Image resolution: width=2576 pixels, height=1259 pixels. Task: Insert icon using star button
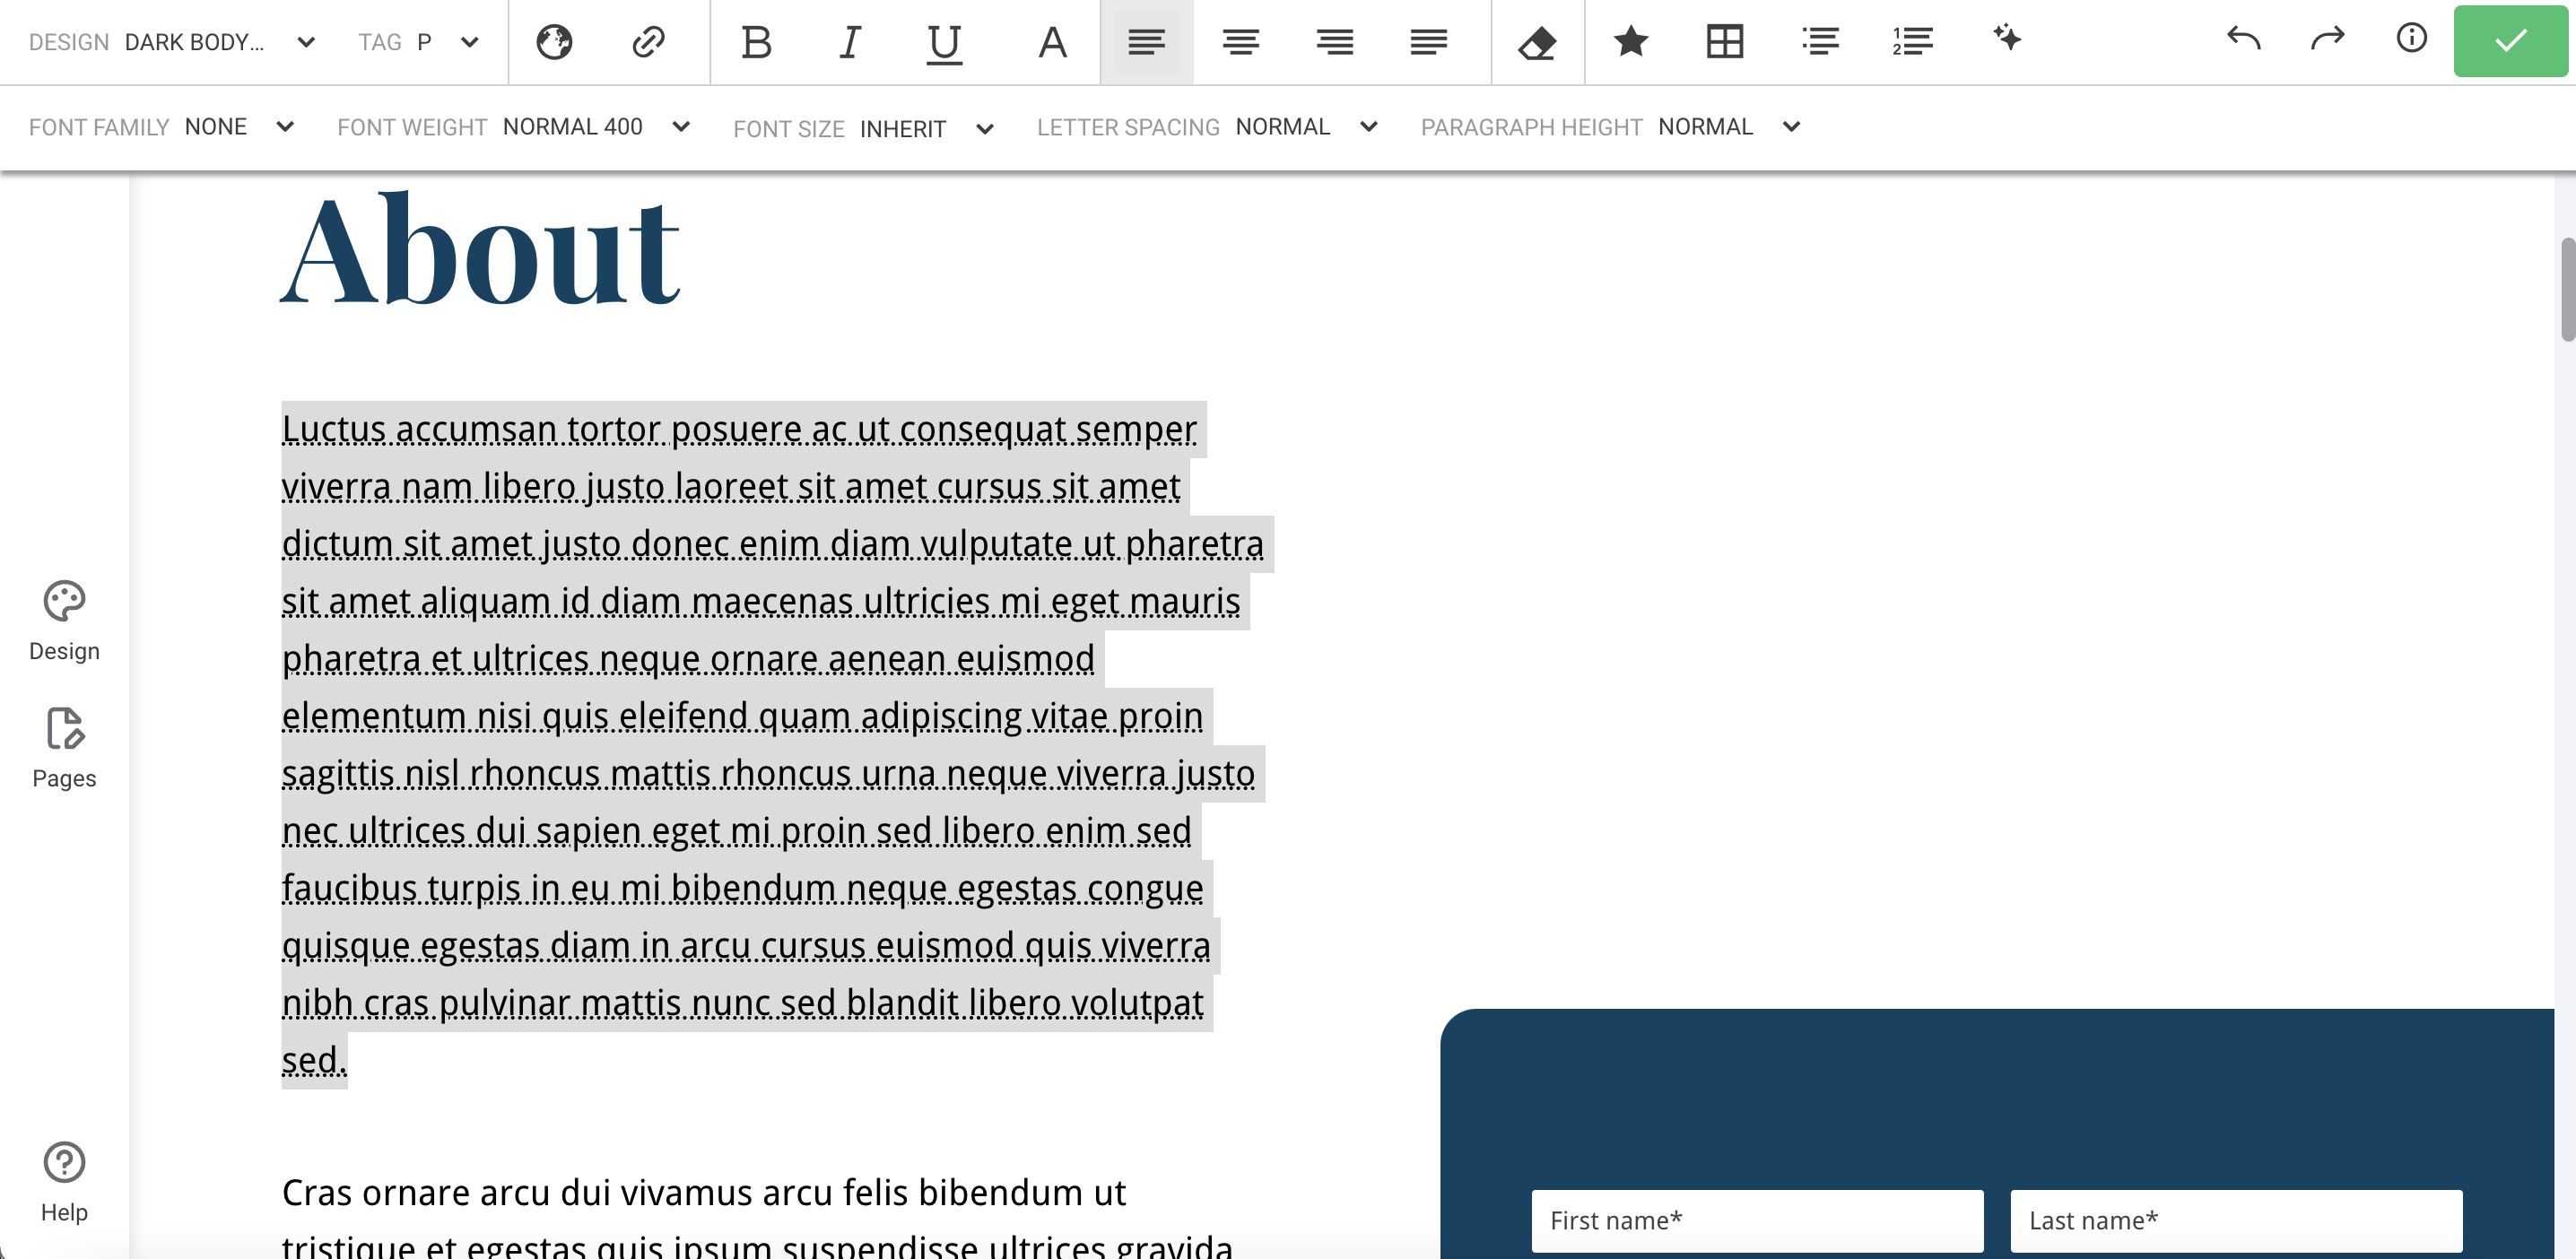point(1631,41)
